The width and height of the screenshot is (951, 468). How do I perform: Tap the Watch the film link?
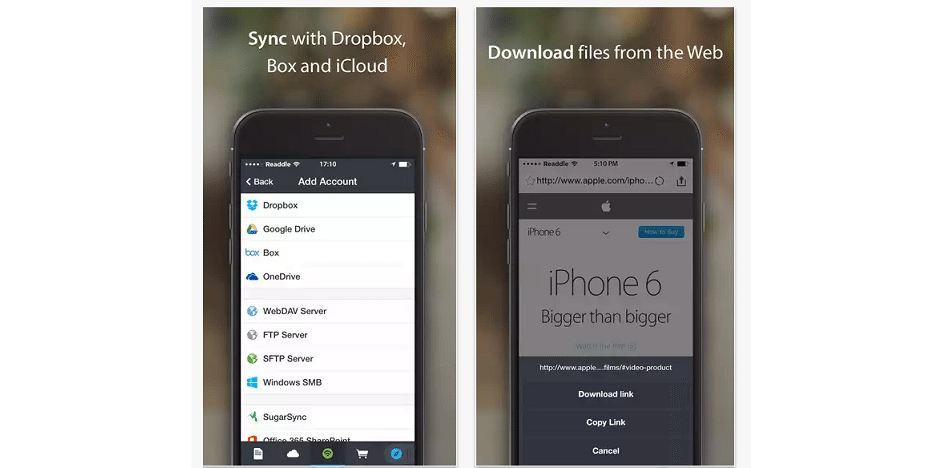point(605,346)
